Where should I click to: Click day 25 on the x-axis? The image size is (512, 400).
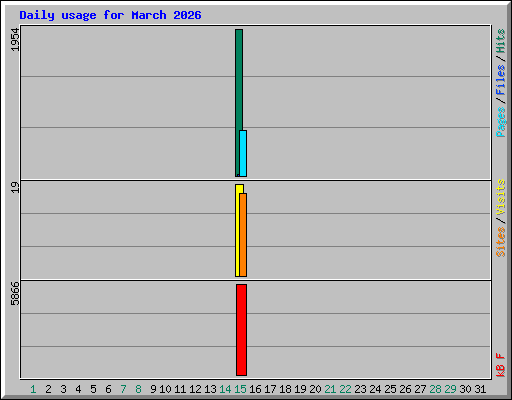coord(390,389)
